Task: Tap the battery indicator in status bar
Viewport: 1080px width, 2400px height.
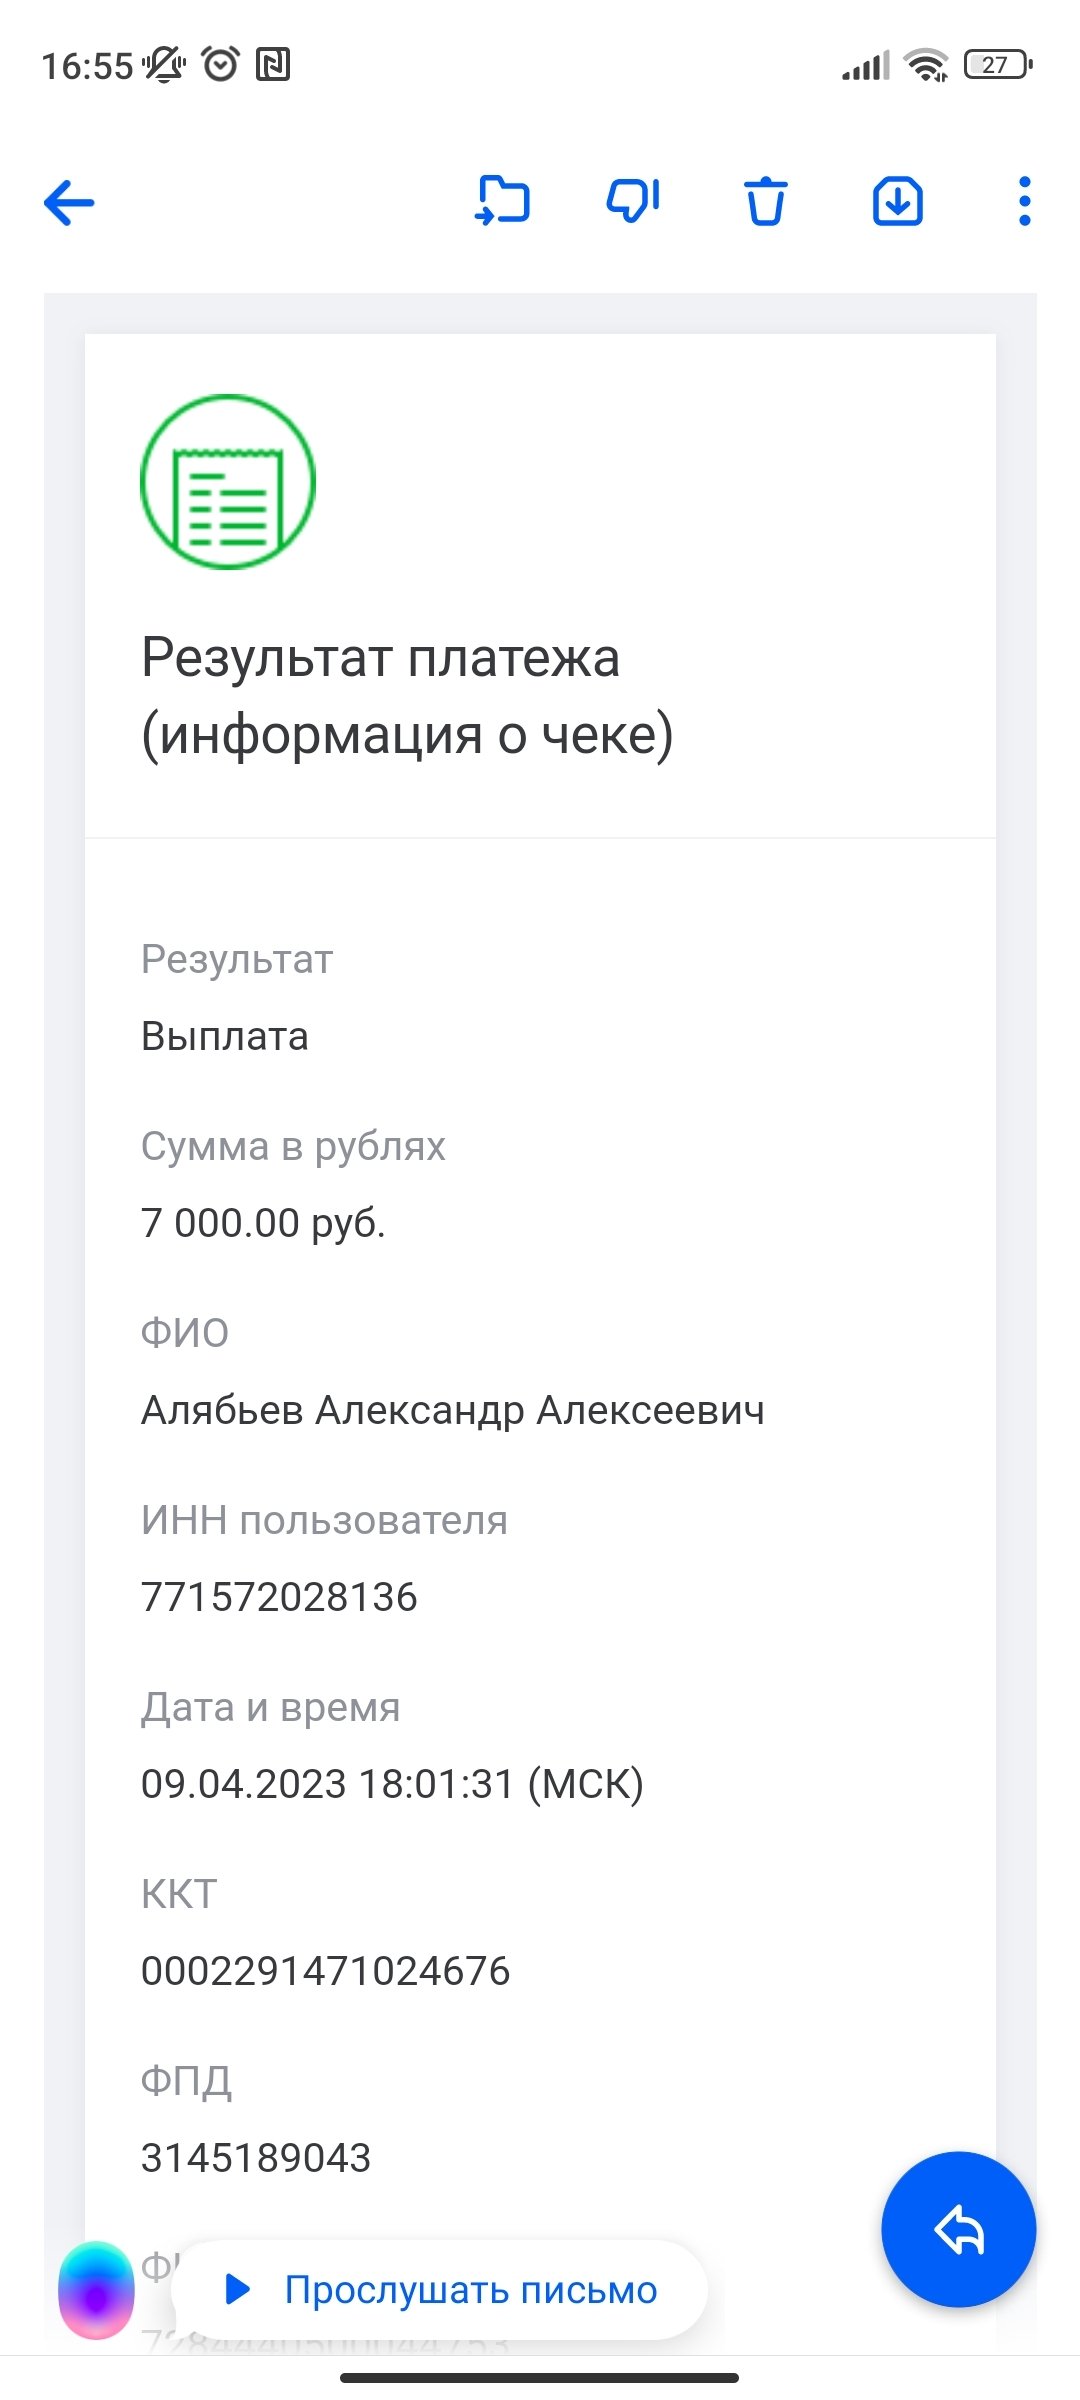Action: (997, 66)
